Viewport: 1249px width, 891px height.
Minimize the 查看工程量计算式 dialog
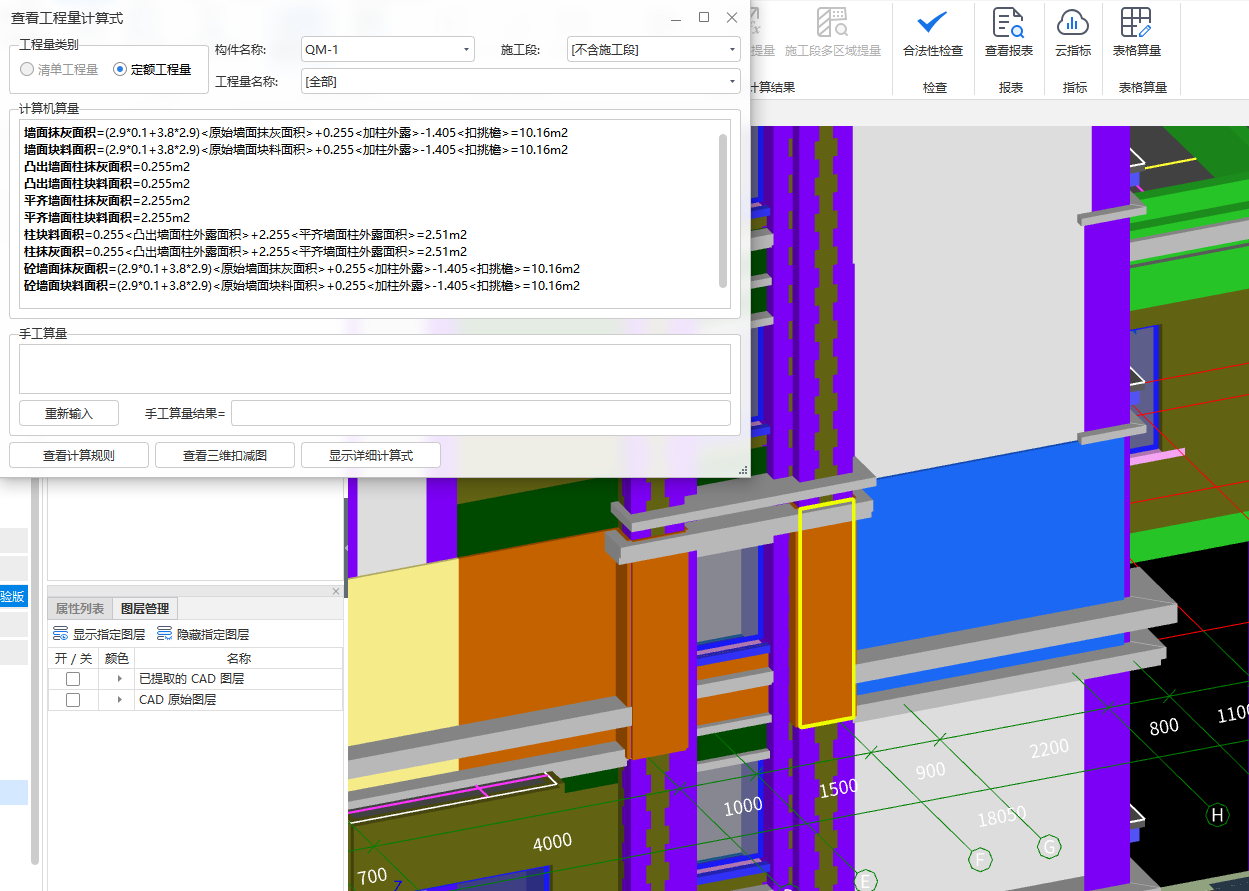coord(676,18)
